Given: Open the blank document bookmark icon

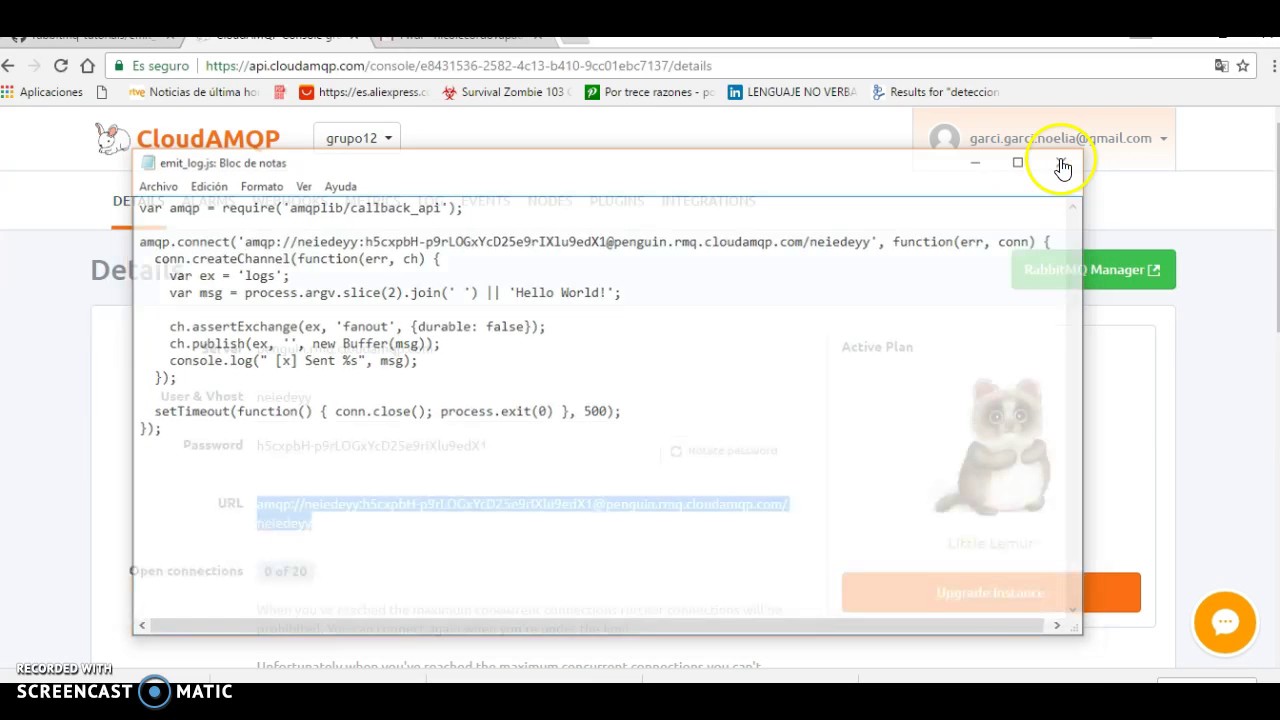Looking at the screenshot, I should tap(102, 92).
